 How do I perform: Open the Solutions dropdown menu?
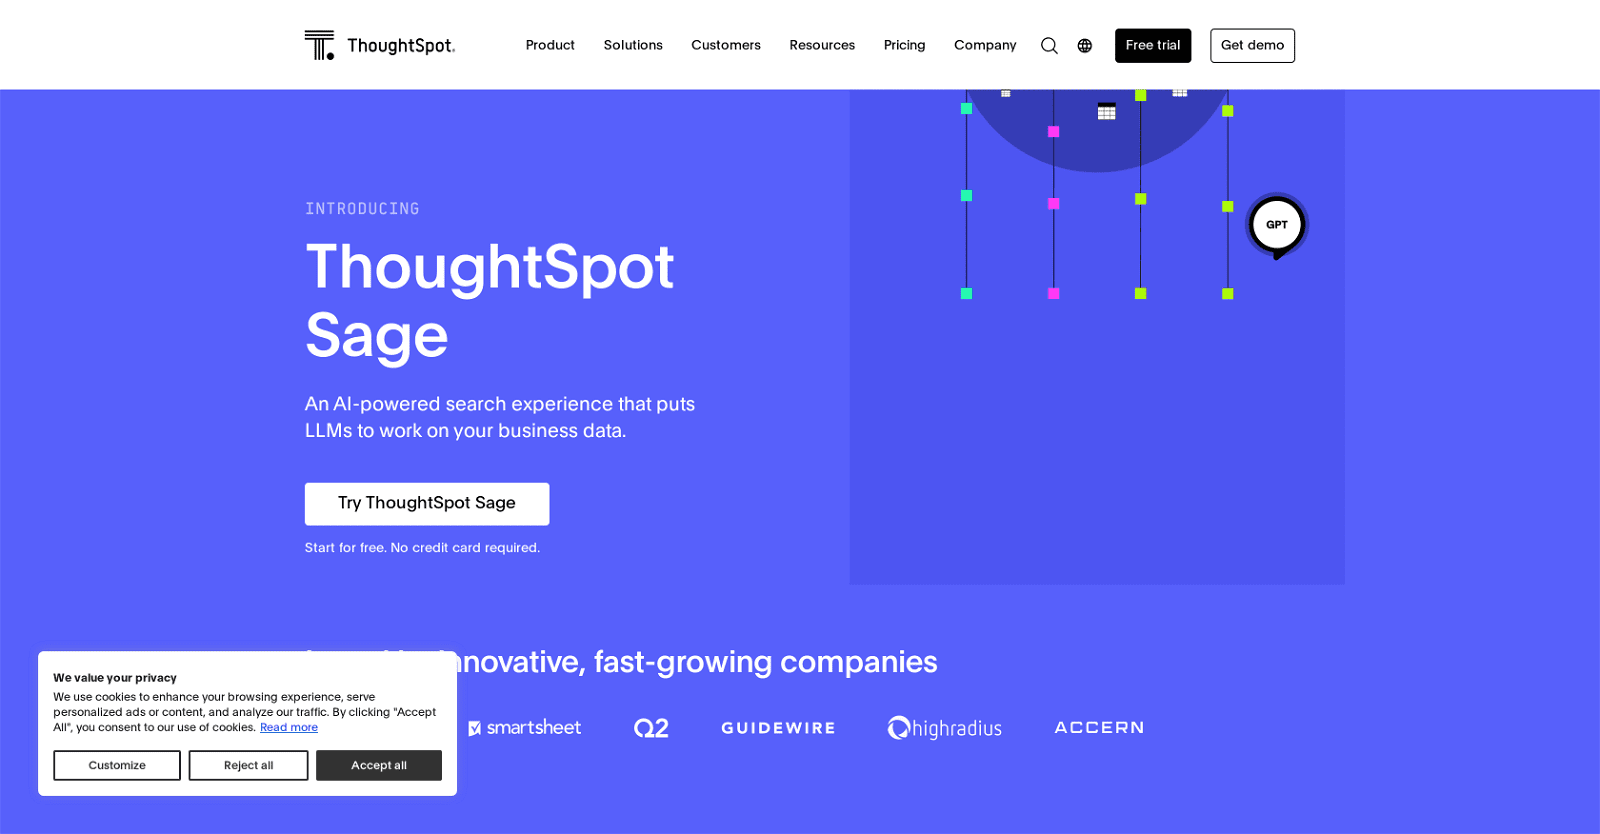click(632, 45)
